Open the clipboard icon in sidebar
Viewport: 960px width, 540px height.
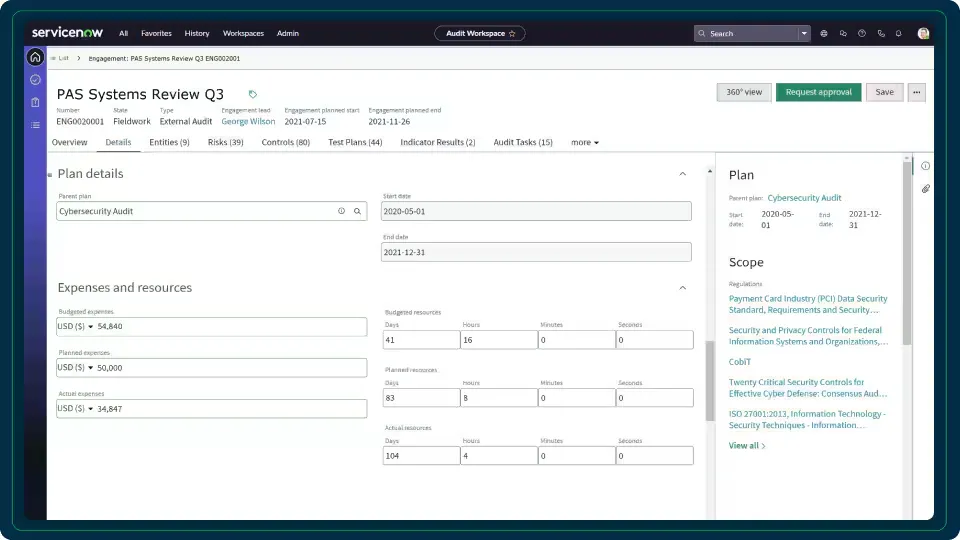click(x=36, y=102)
